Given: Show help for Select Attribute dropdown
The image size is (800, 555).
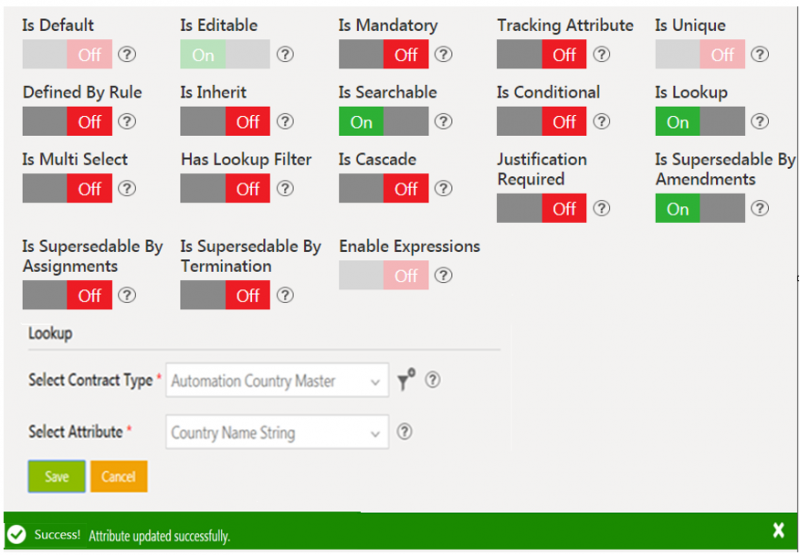Looking at the screenshot, I should [405, 432].
